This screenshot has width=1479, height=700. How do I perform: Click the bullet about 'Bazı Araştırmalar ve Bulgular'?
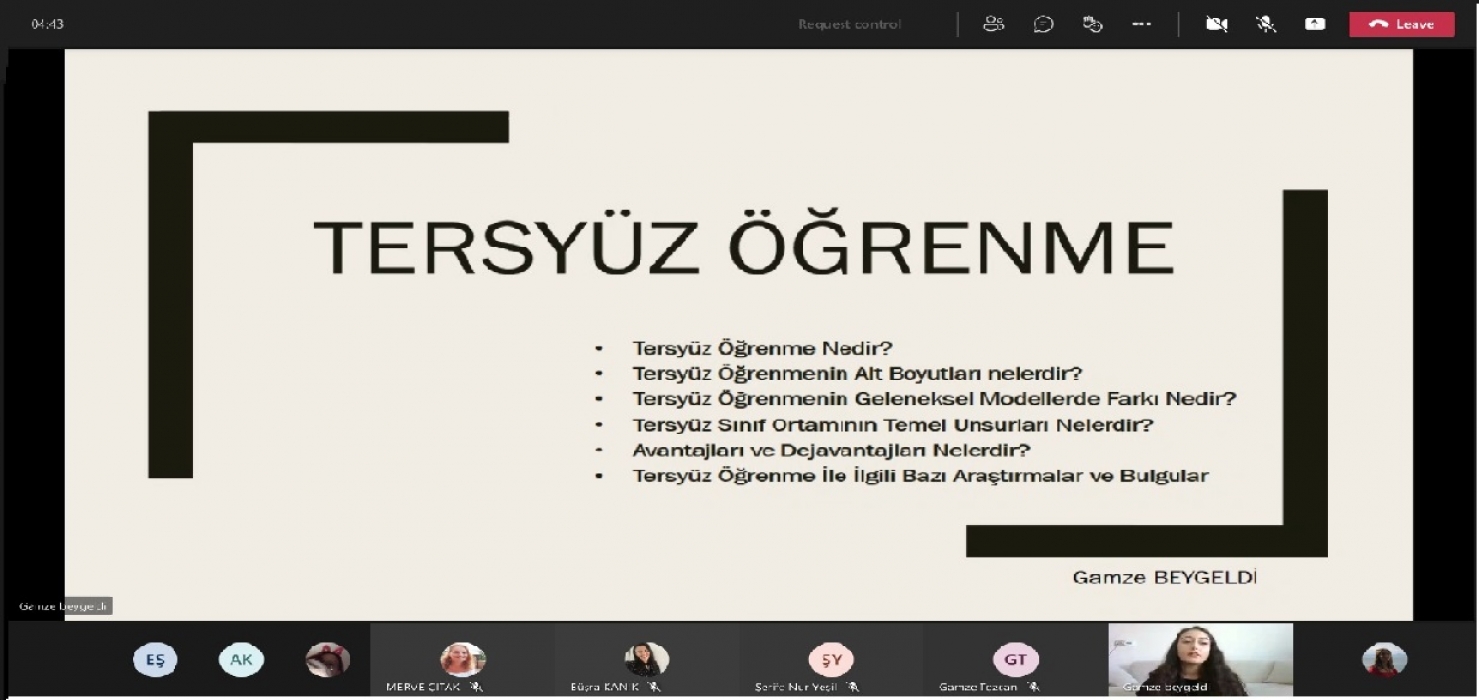coord(920,476)
